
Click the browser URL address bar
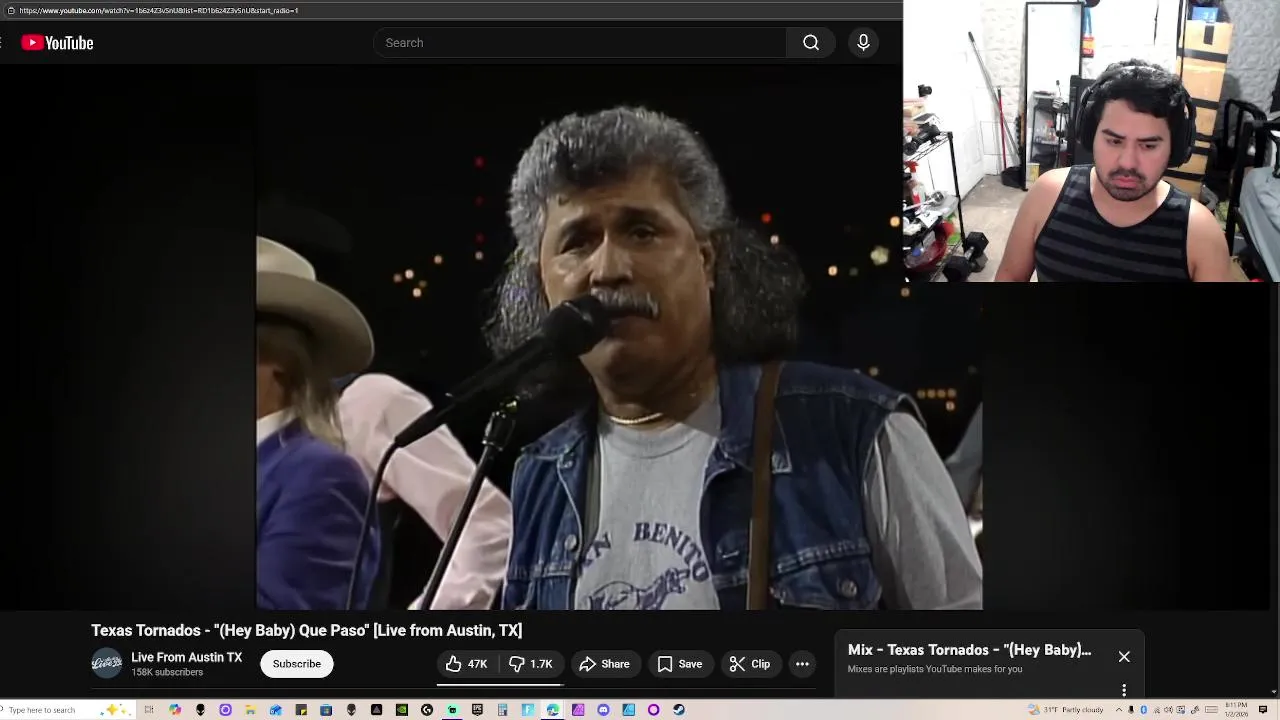(450, 10)
